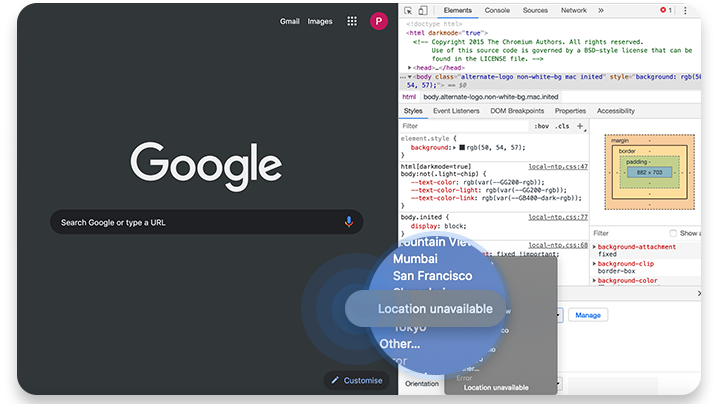The image size is (718, 404).
Task: Open source link local-ntp.css:47
Action: (x=558, y=167)
